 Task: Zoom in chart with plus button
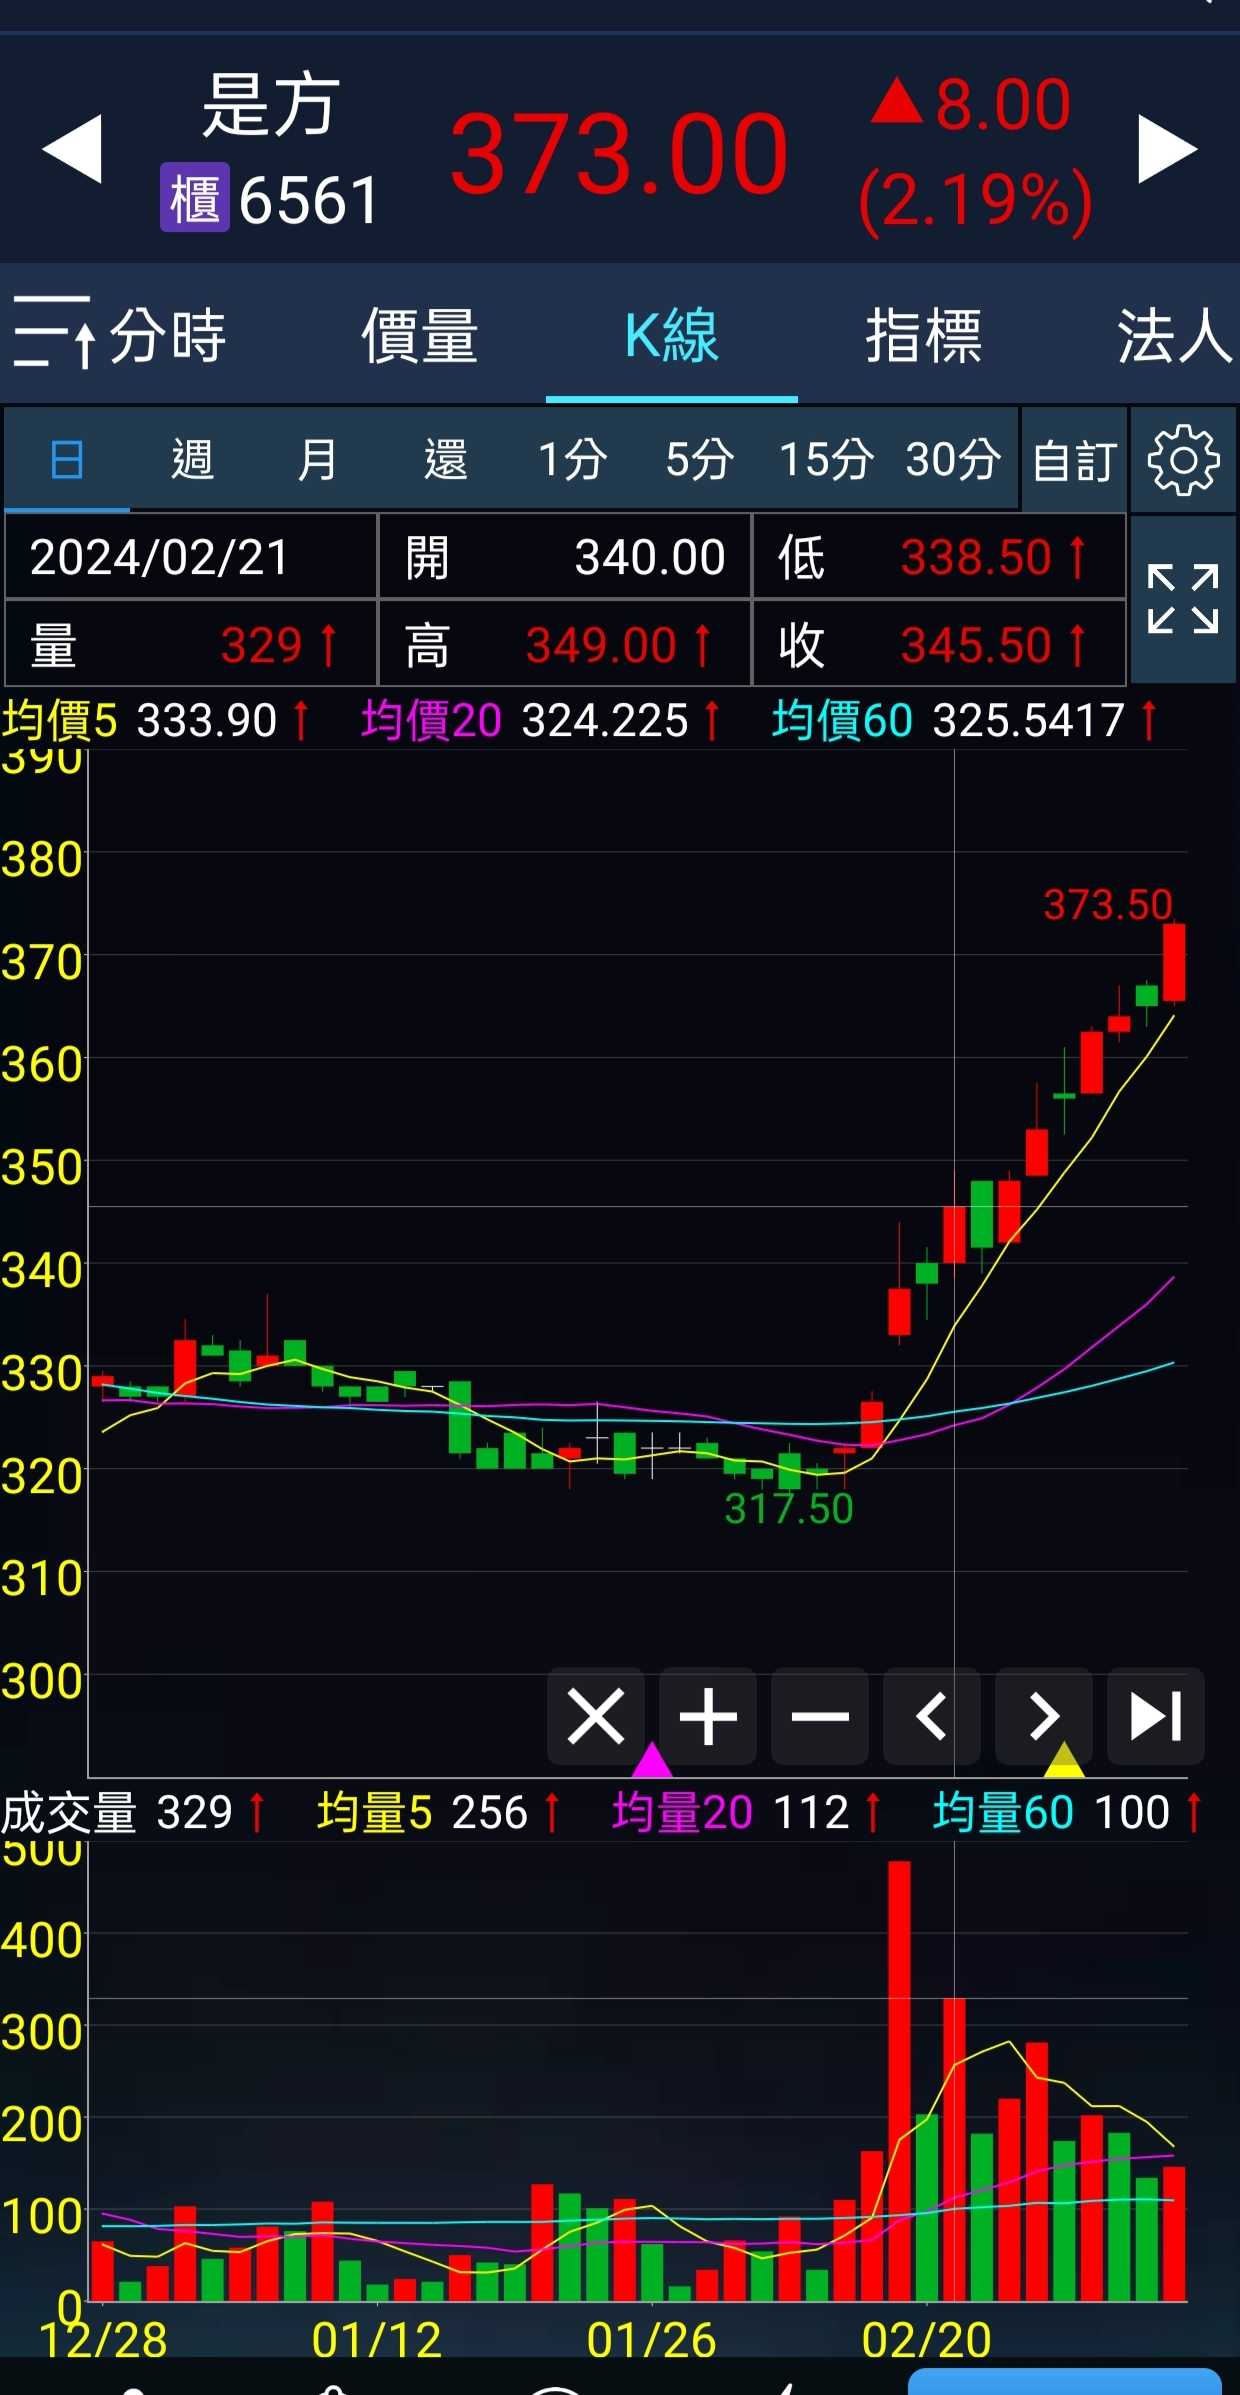[x=708, y=1716]
